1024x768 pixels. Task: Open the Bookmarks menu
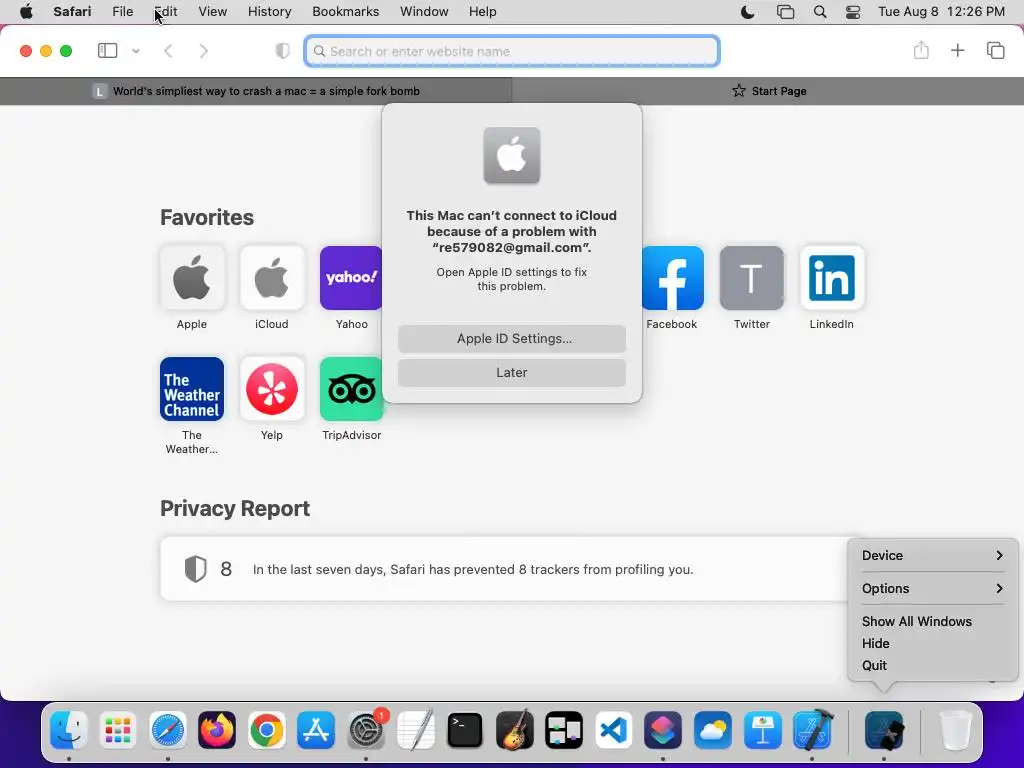coord(345,12)
